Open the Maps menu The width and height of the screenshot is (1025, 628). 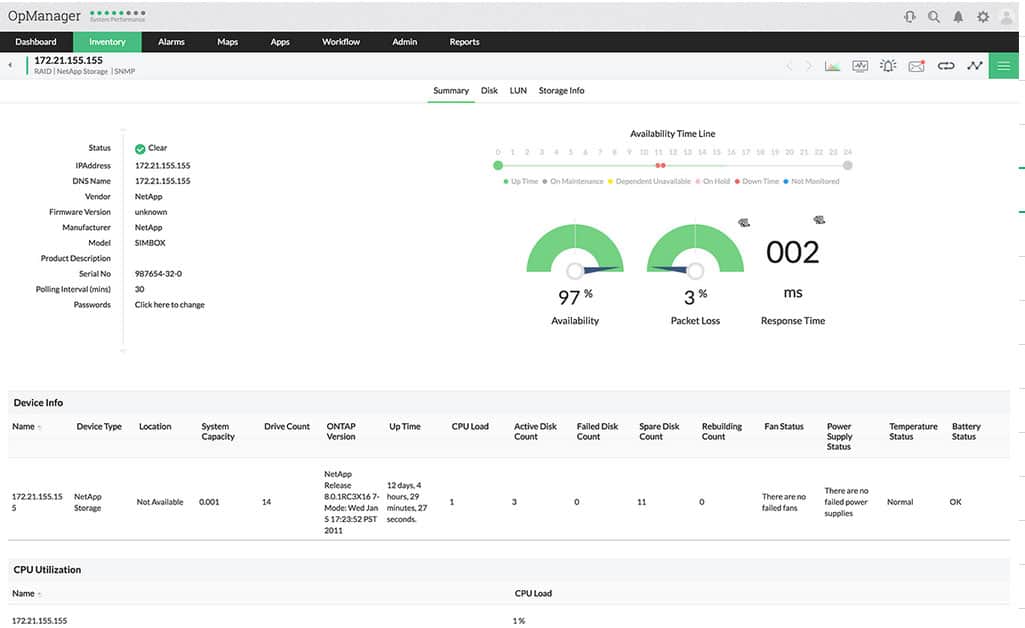coord(227,42)
